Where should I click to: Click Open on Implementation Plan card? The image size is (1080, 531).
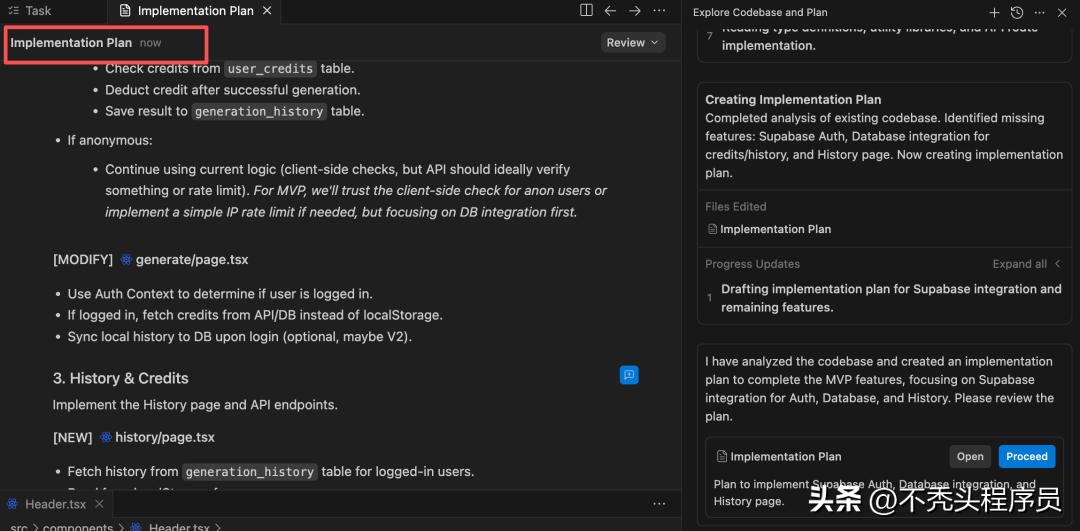coord(969,456)
